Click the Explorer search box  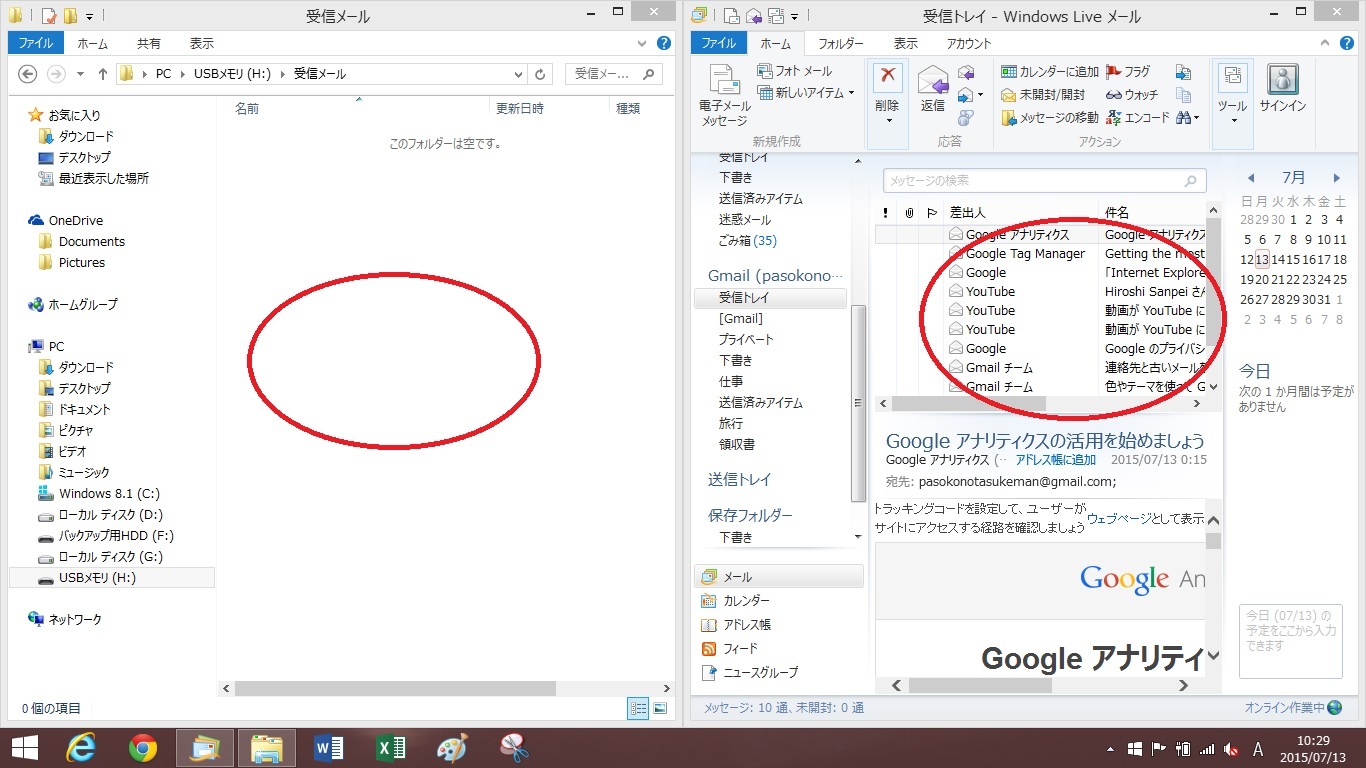(614, 74)
